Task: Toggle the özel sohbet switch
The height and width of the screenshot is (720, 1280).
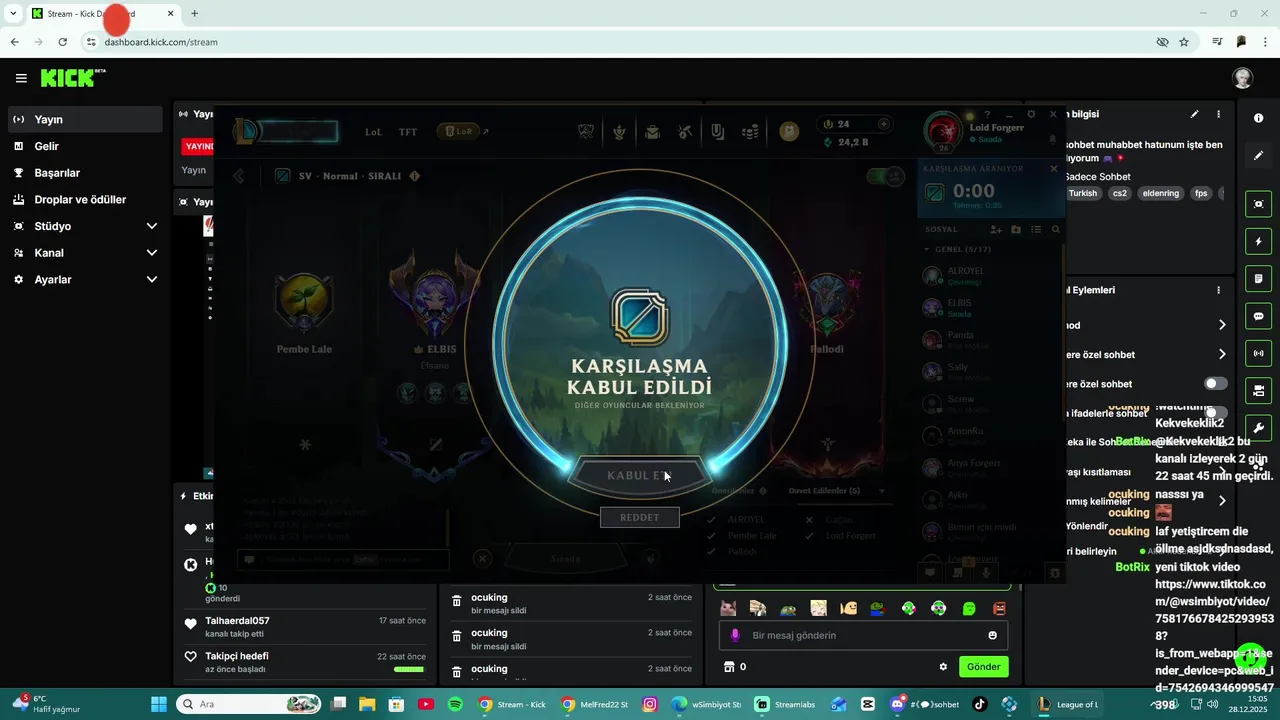Action: 1216,384
